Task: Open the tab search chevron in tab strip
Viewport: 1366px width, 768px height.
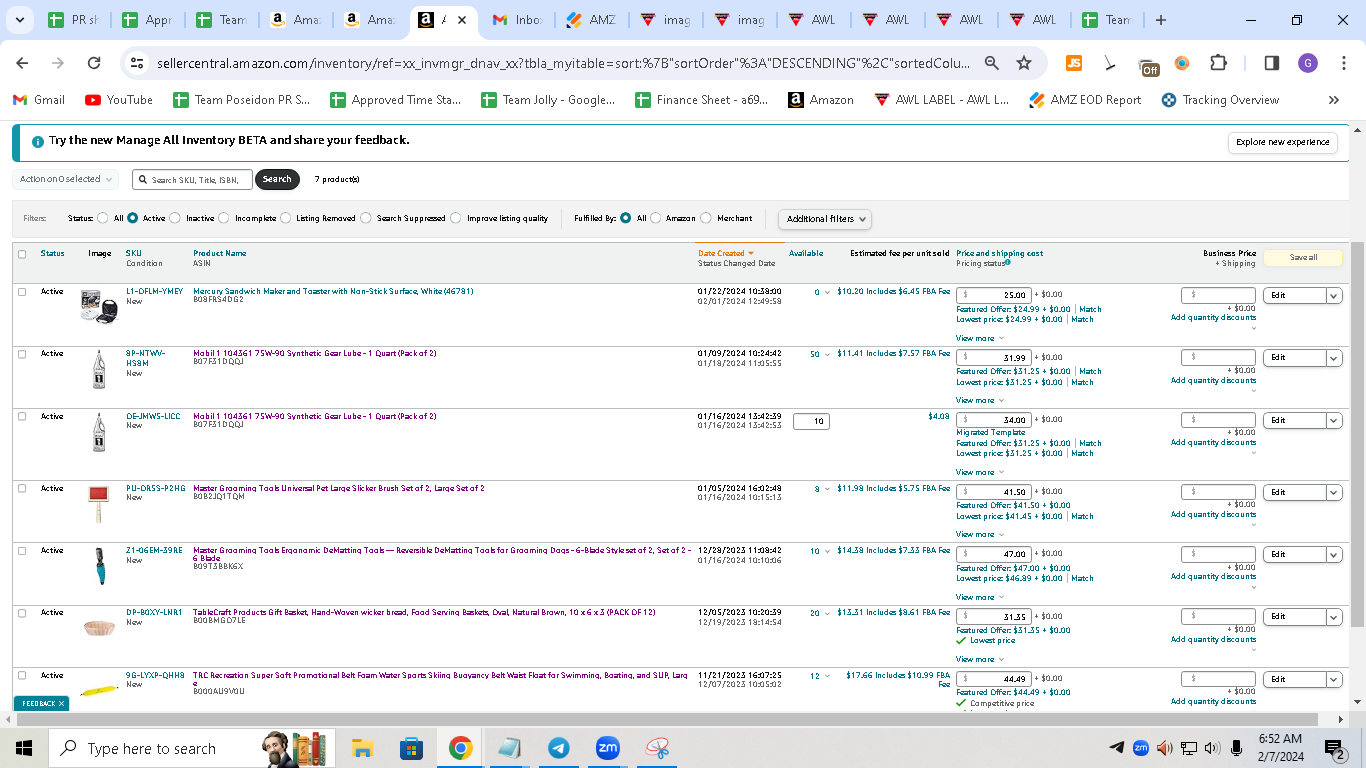Action: pyautogui.click(x=20, y=20)
